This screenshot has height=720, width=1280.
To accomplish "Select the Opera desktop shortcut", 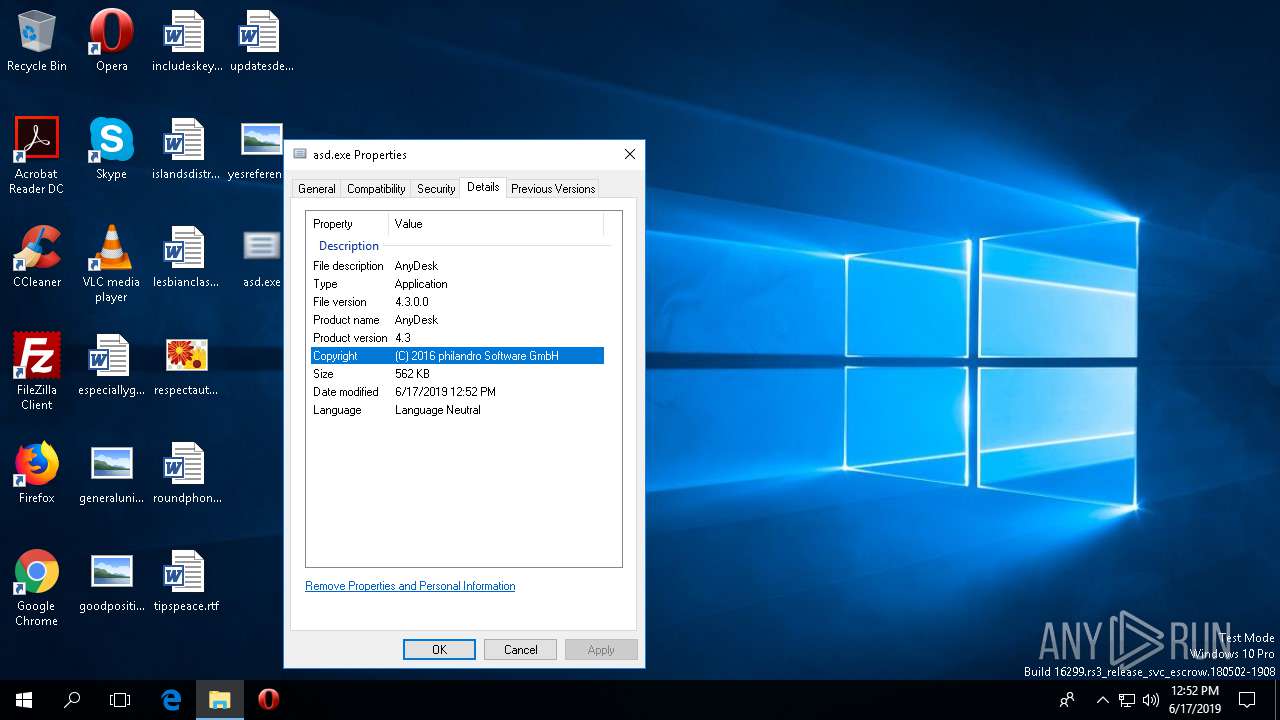I will click(111, 41).
